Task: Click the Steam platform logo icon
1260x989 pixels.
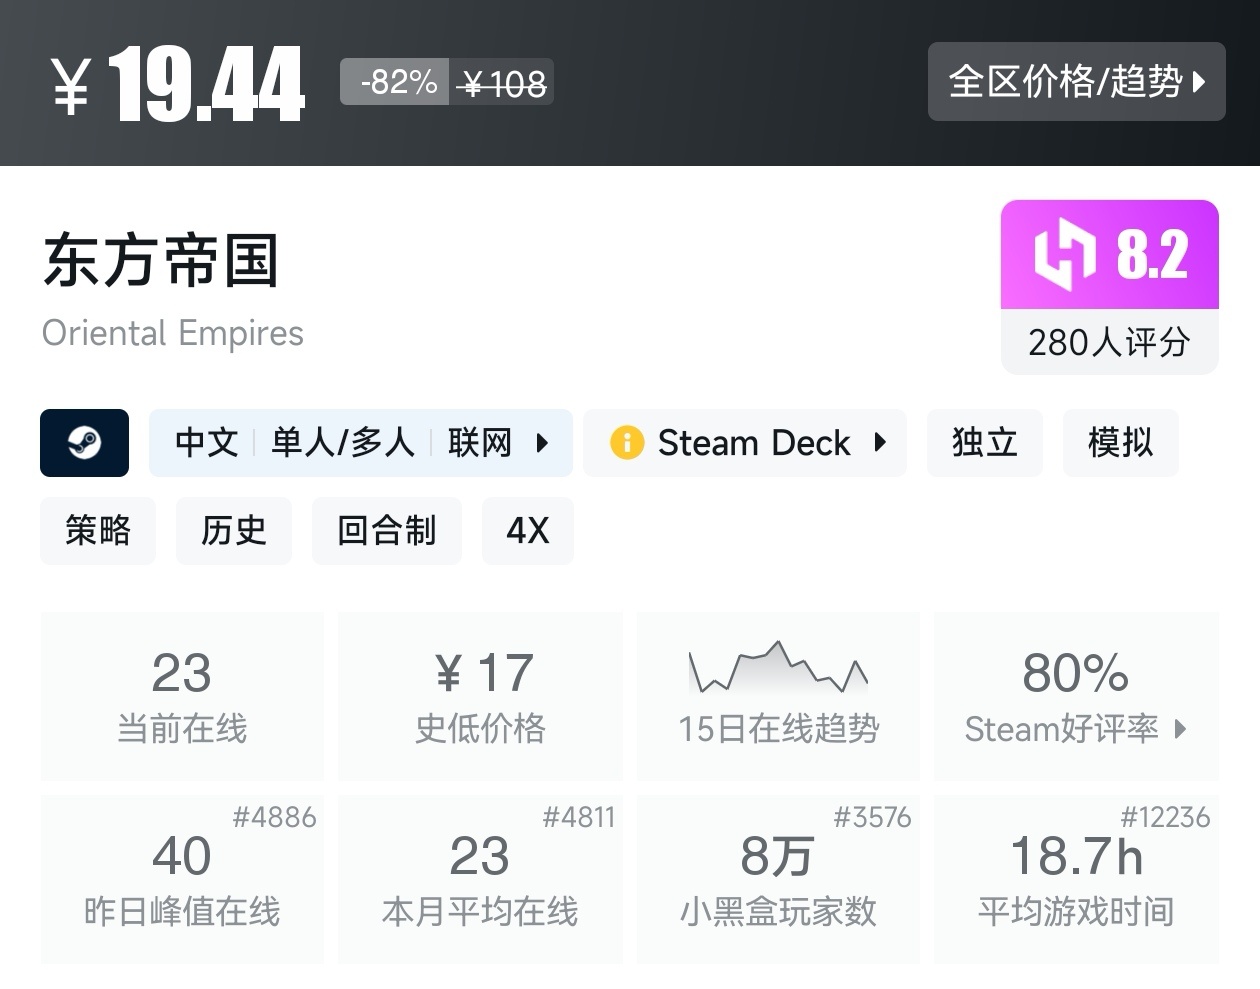Action: pyautogui.click(x=84, y=442)
